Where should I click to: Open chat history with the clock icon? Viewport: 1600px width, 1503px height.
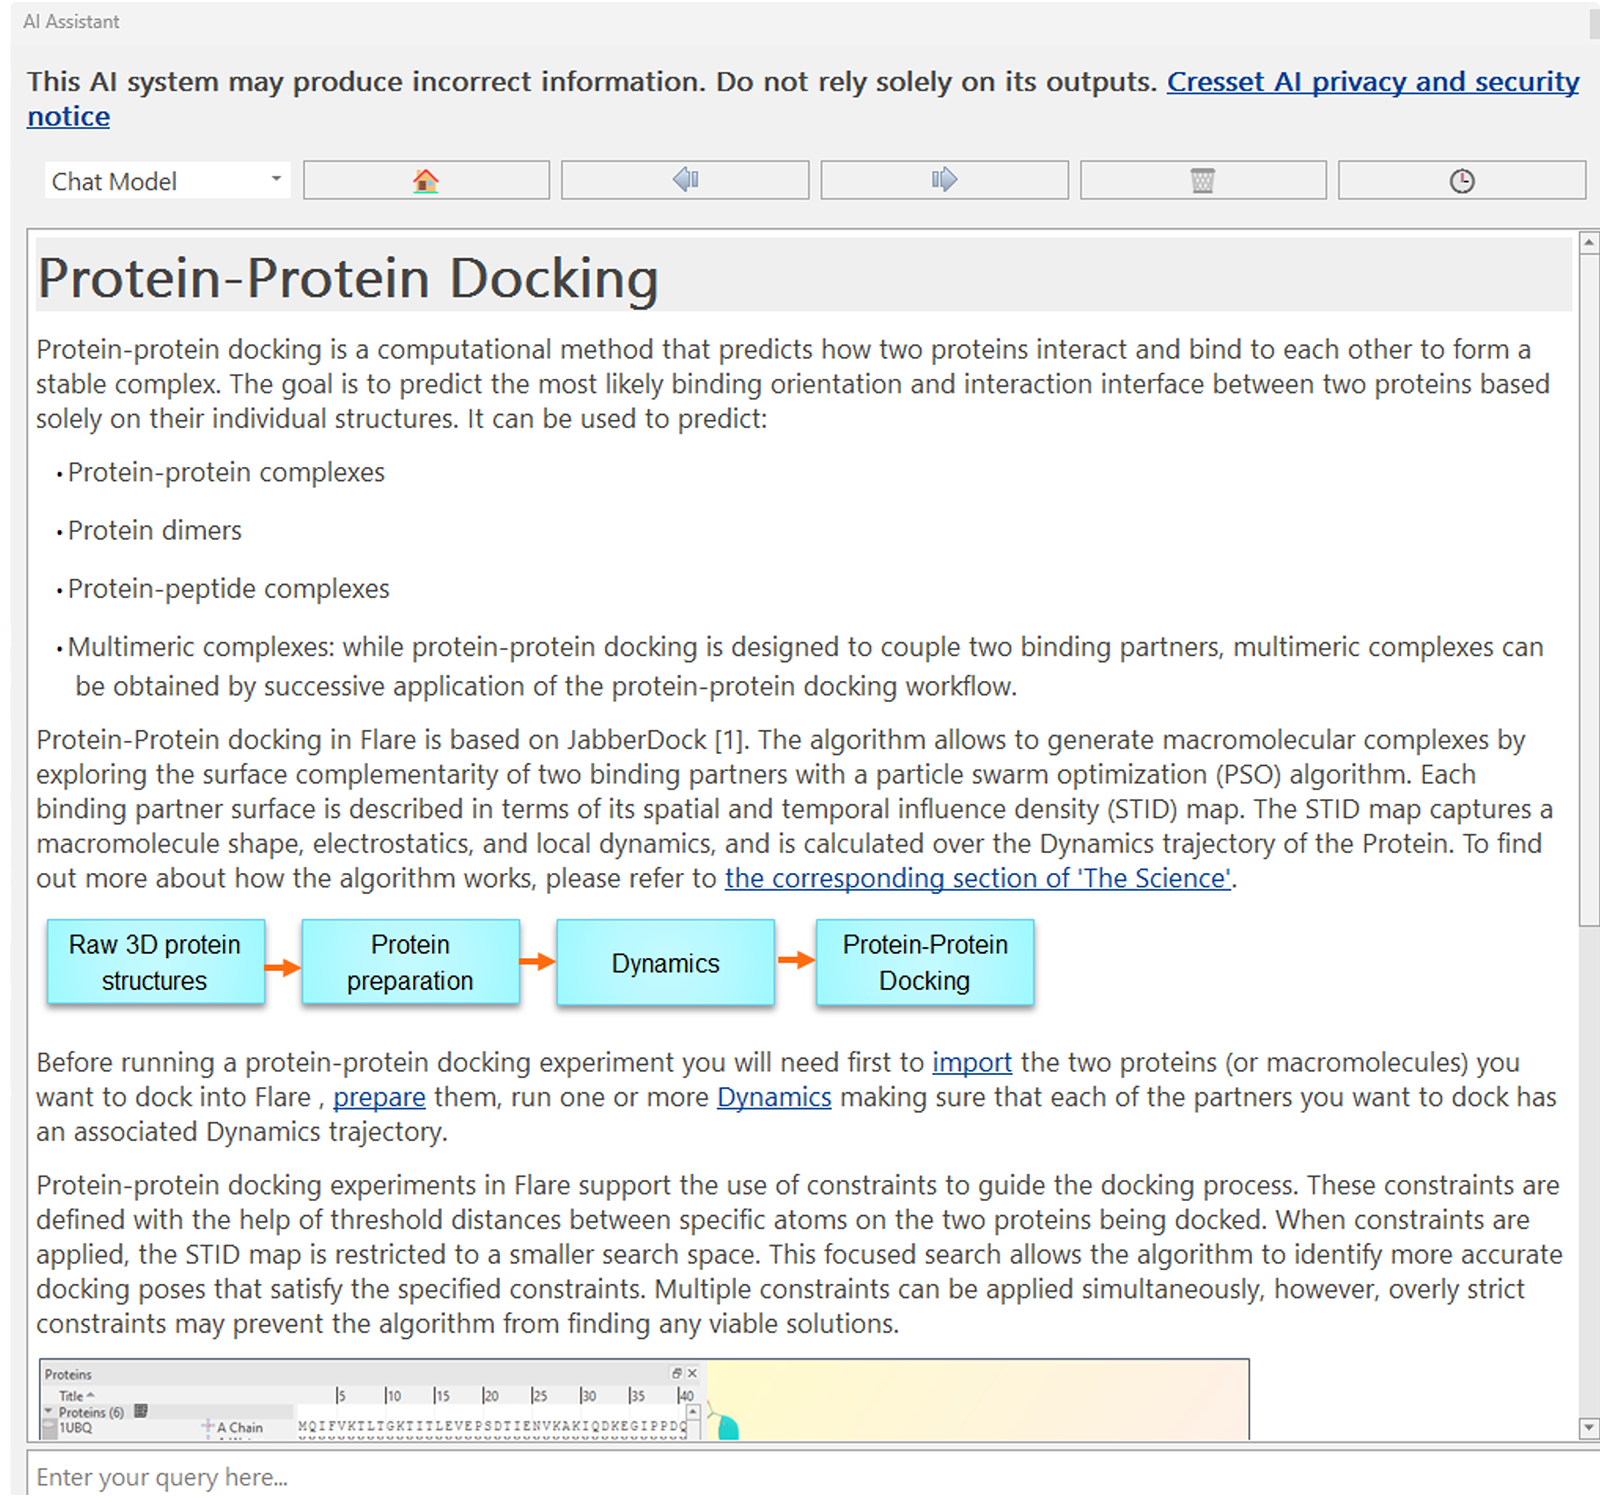(x=1461, y=181)
